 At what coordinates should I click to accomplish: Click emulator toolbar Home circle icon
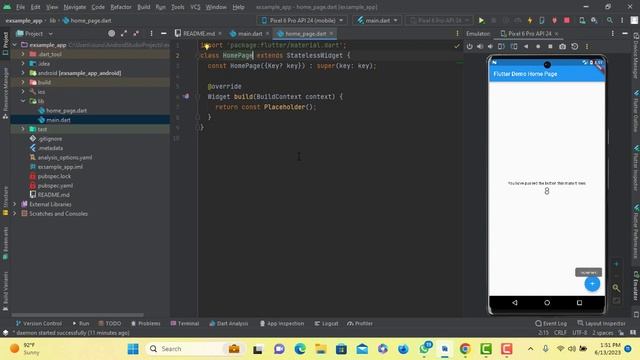coord(538,47)
